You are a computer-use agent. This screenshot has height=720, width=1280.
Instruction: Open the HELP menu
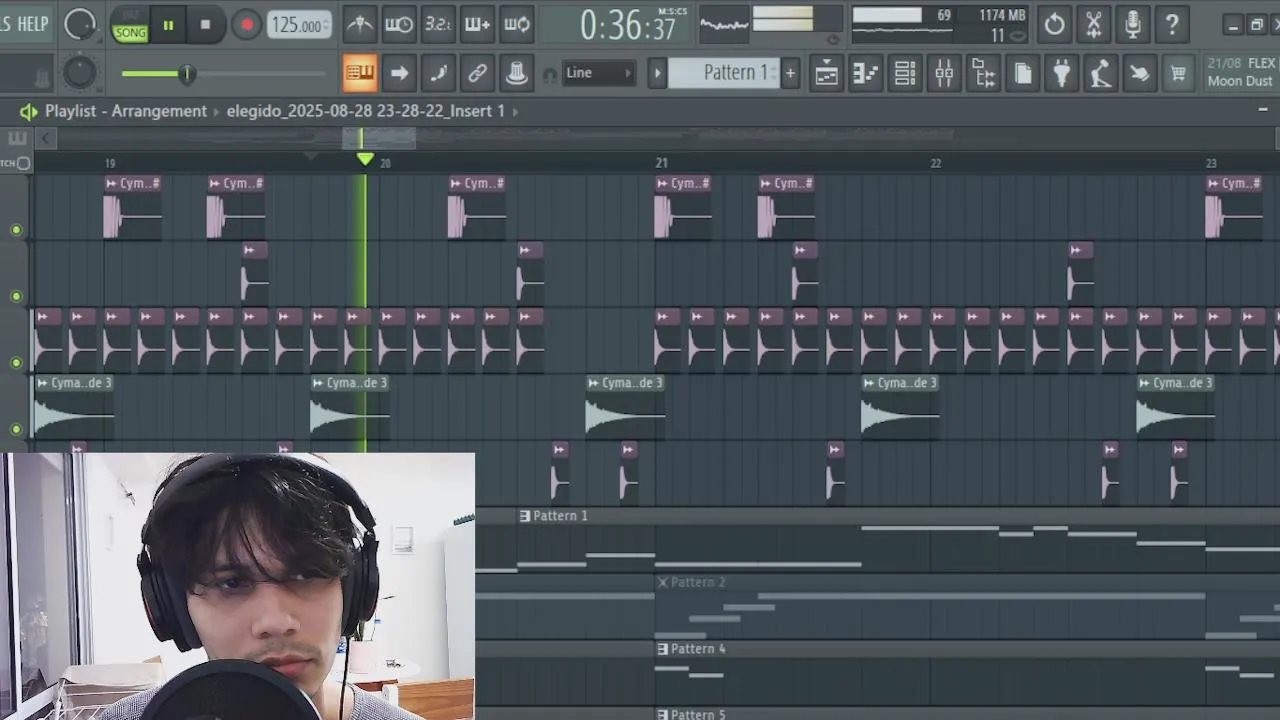pyautogui.click(x=32, y=24)
